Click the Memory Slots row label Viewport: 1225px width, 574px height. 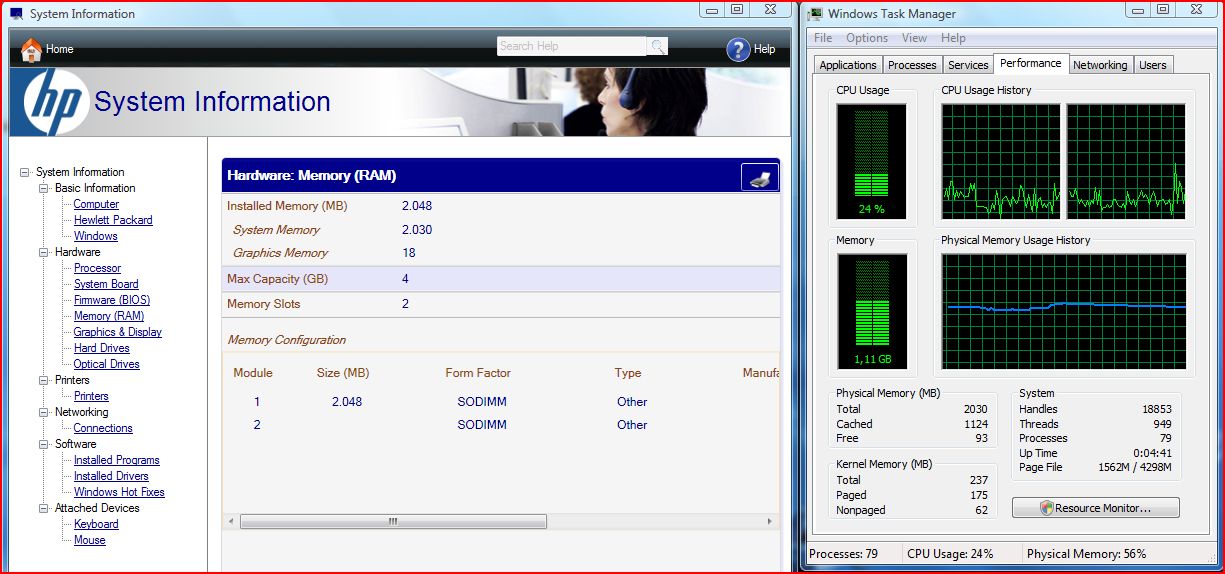[x=264, y=304]
